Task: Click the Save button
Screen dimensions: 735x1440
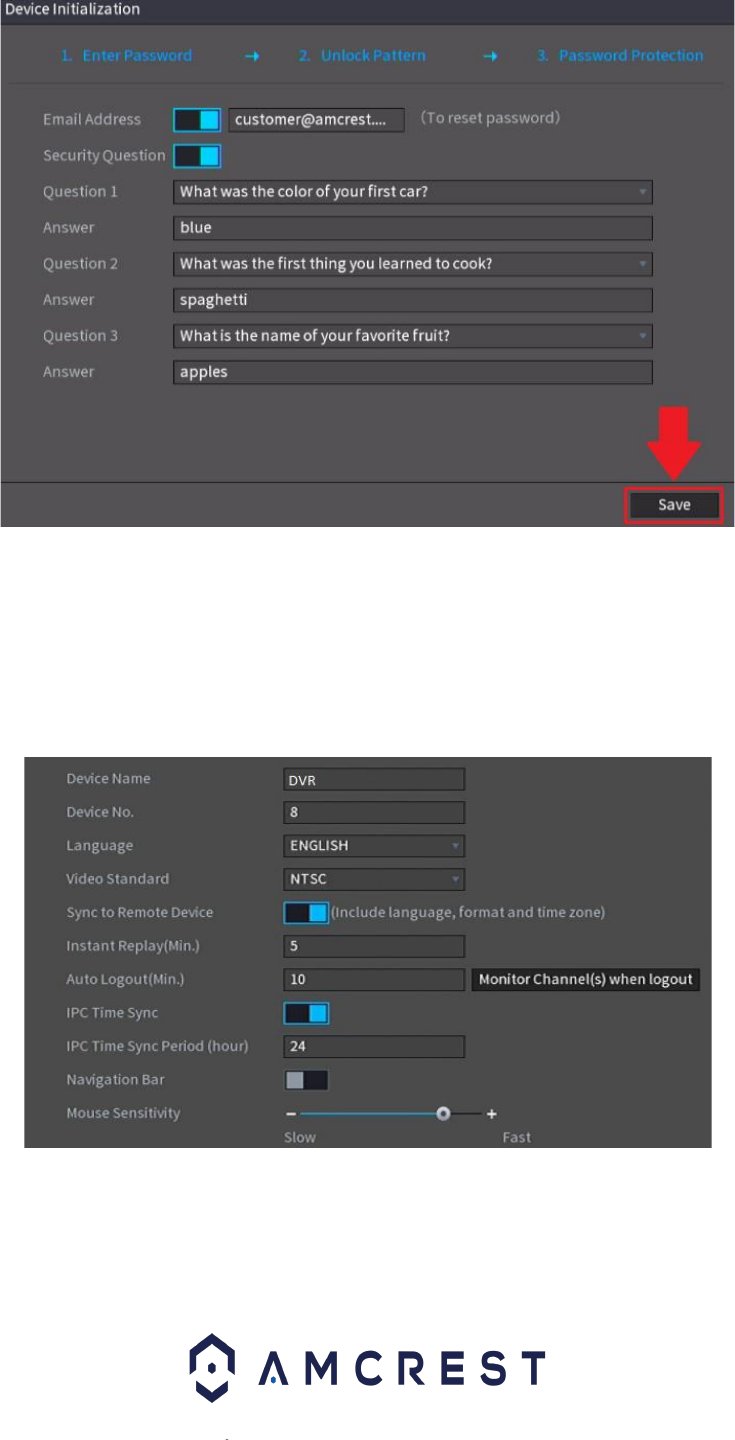Action: coord(674,505)
